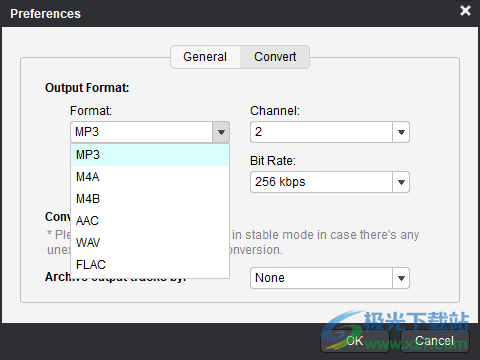
Task: Click the Channel label
Action: (x=275, y=111)
